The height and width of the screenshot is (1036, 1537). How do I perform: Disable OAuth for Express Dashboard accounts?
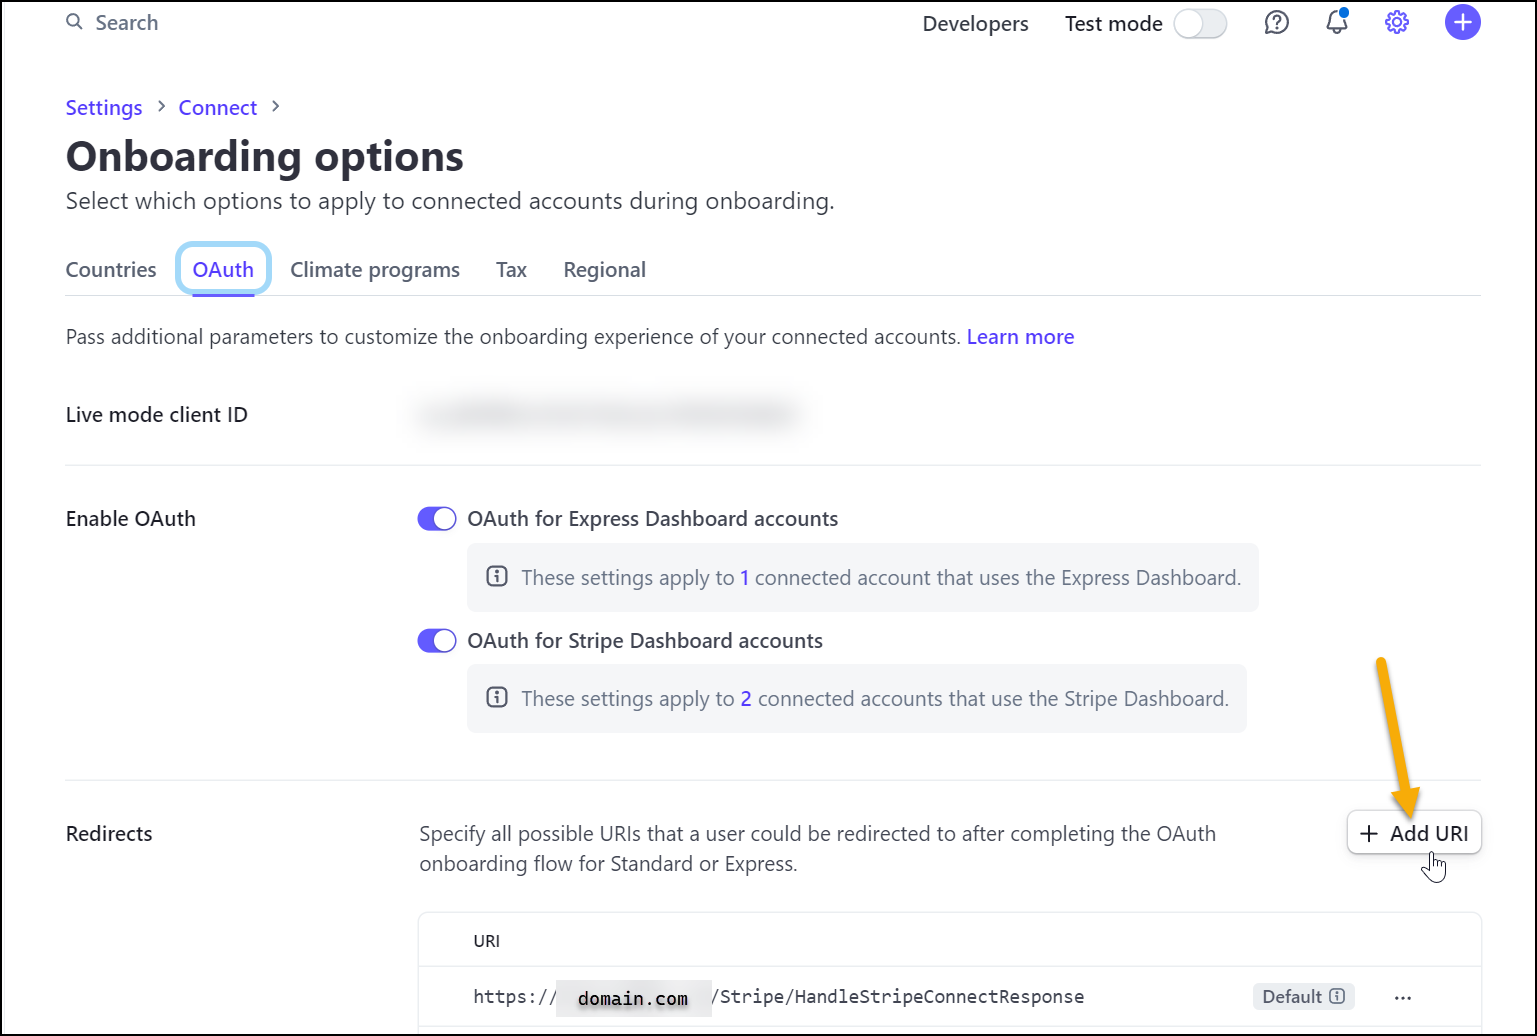pyautogui.click(x=437, y=519)
